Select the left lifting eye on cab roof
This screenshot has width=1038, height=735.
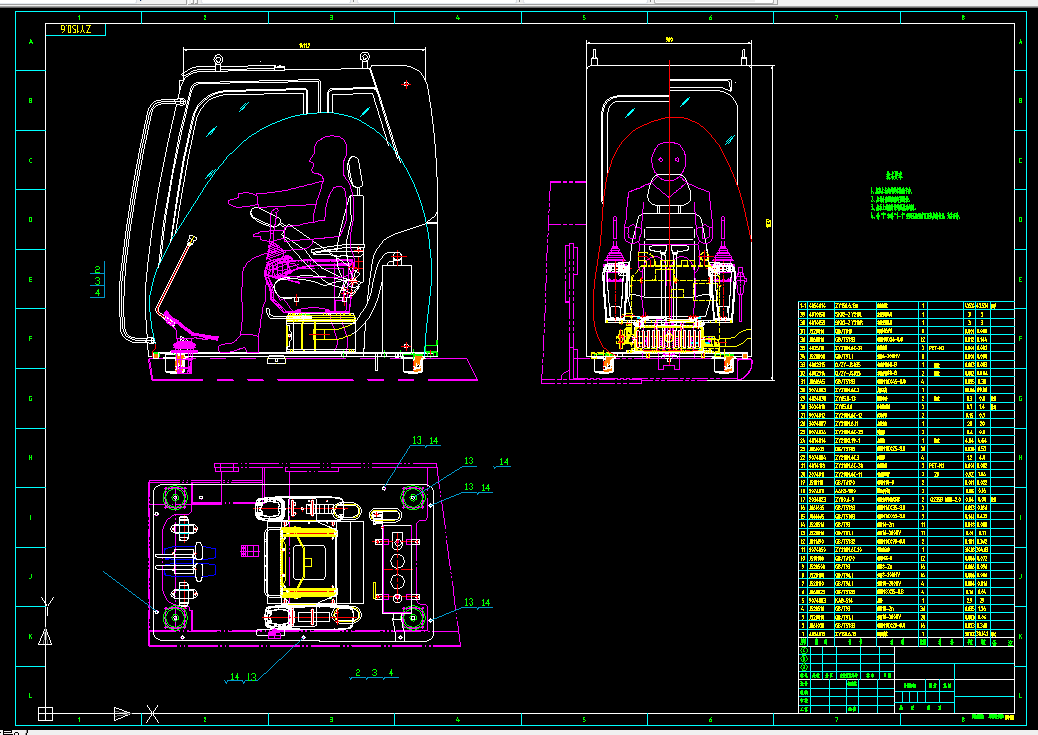point(216,62)
